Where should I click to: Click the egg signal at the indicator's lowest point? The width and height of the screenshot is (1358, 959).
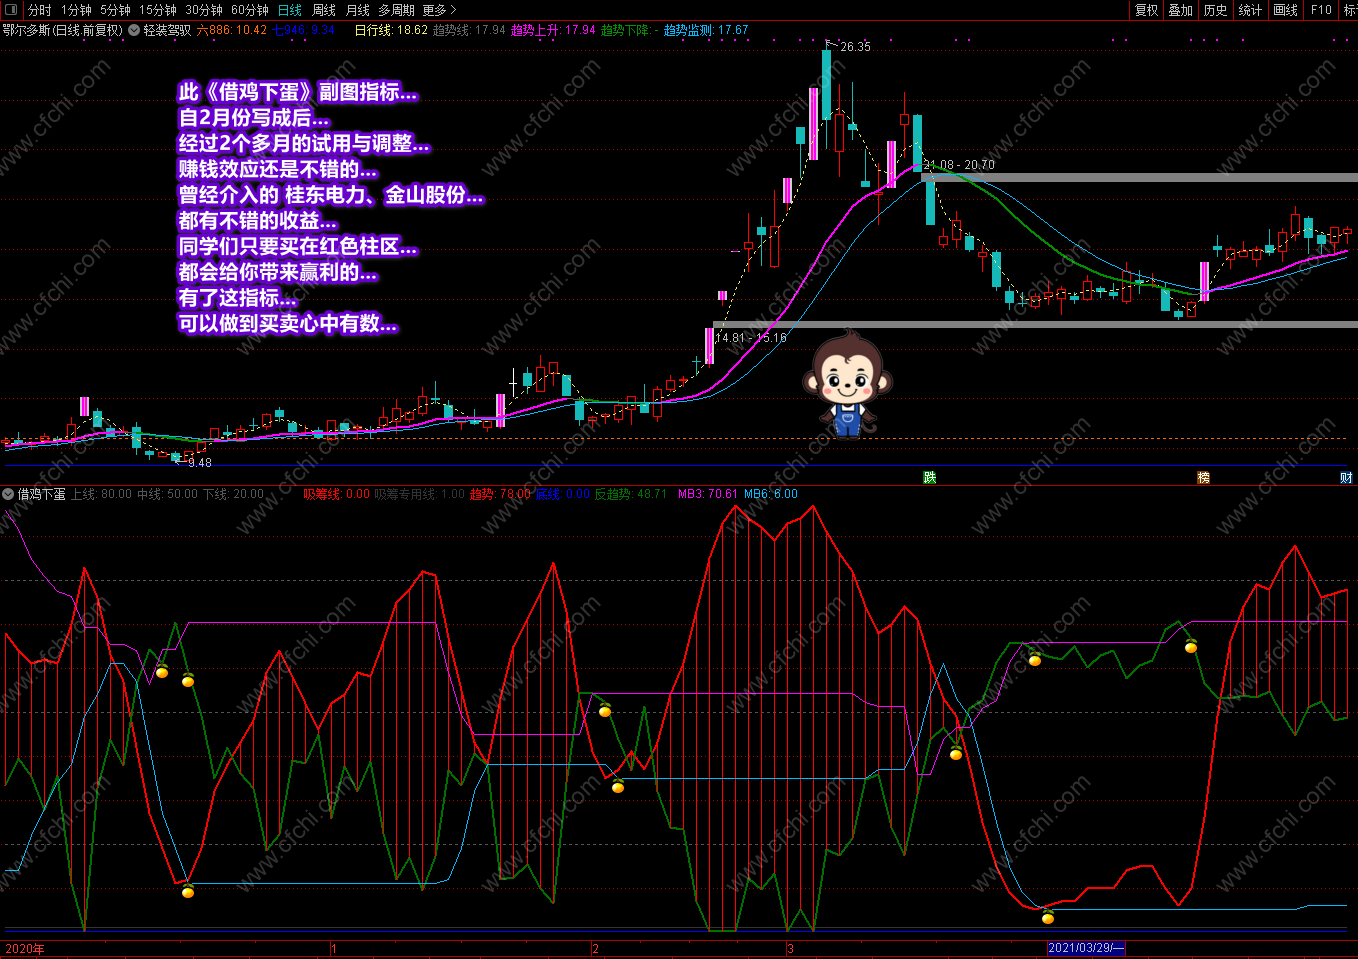click(x=1047, y=916)
